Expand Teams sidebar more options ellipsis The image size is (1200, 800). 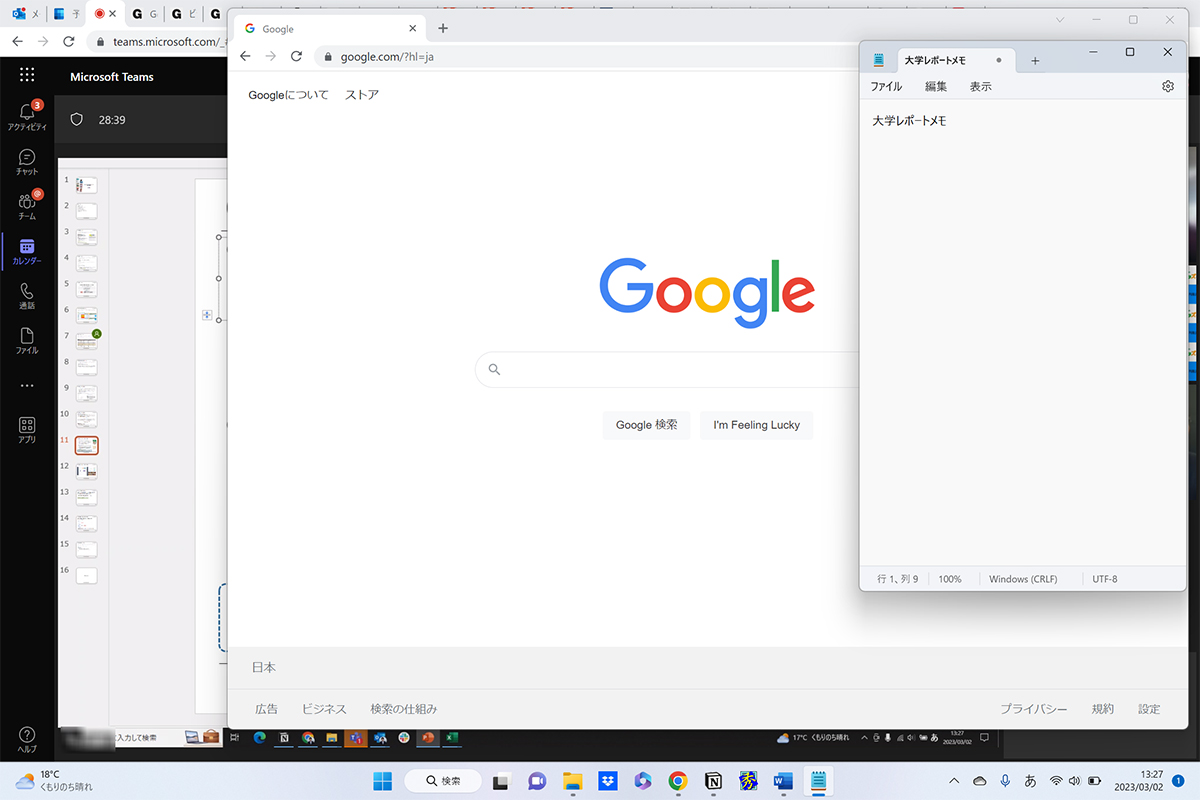(27, 386)
